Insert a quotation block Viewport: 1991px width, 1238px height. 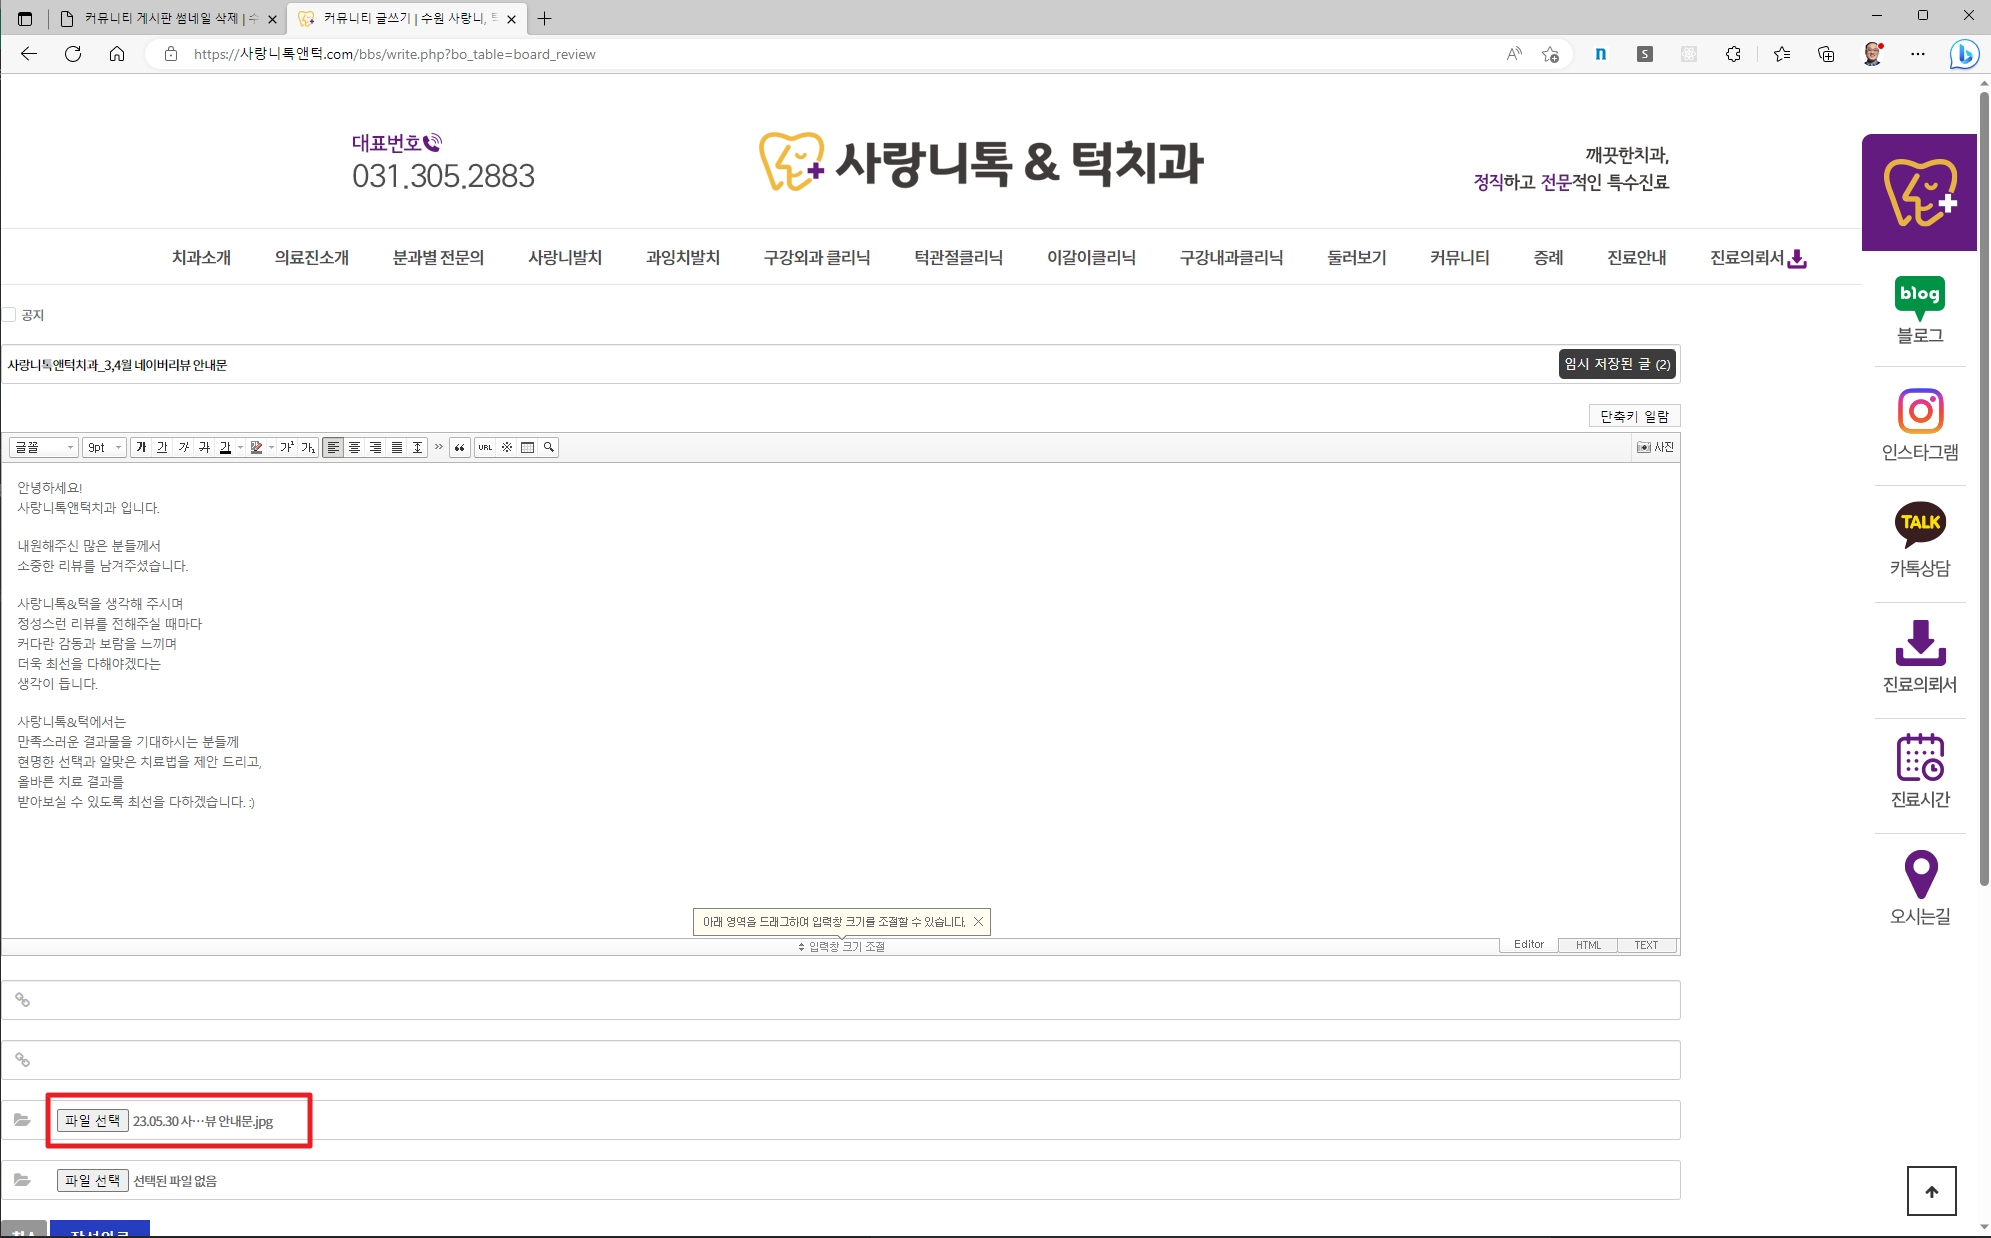click(x=460, y=447)
